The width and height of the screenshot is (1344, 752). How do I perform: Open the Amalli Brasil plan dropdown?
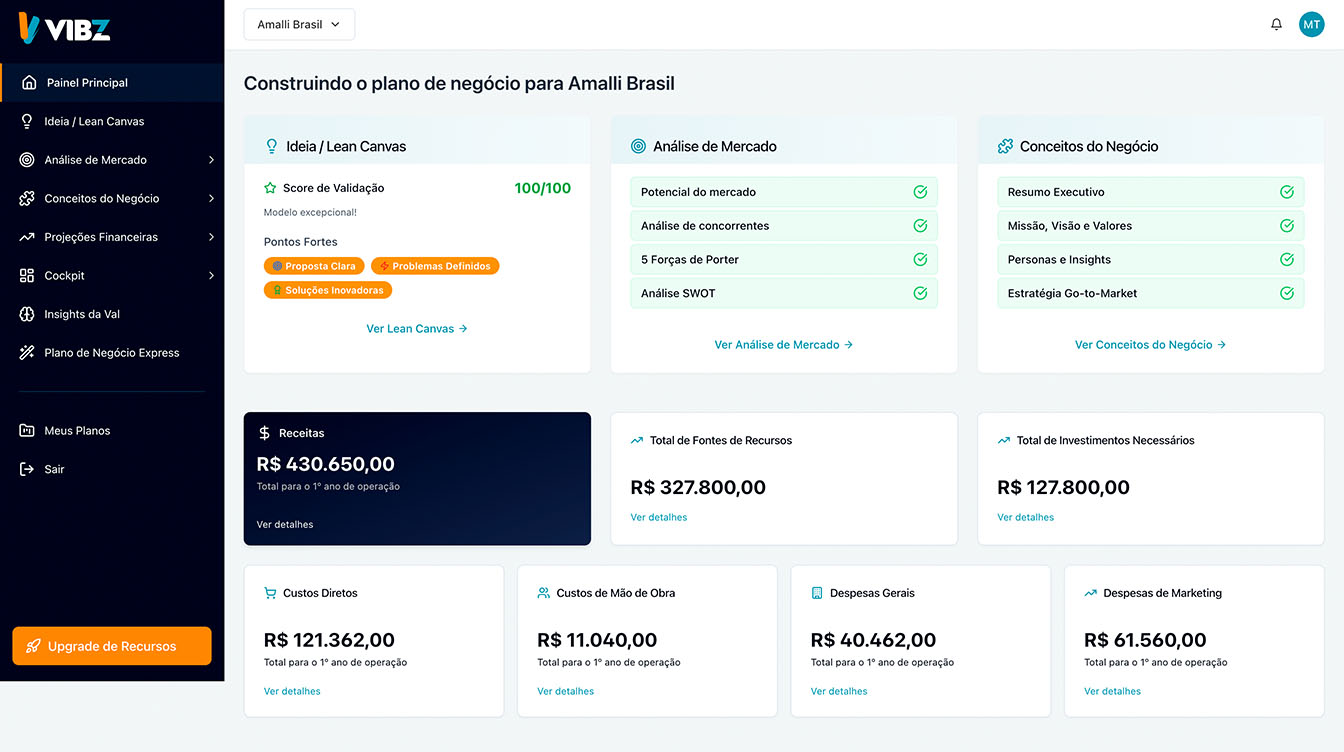pos(299,25)
